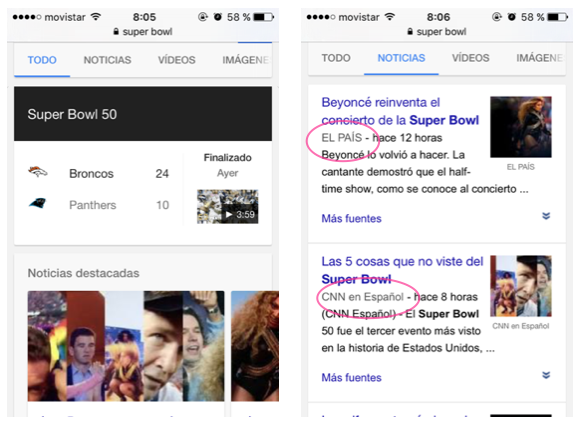This screenshot has width=581, height=433.
Task: Open IMÁGENES tab in left phone
Action: point(246,60)
